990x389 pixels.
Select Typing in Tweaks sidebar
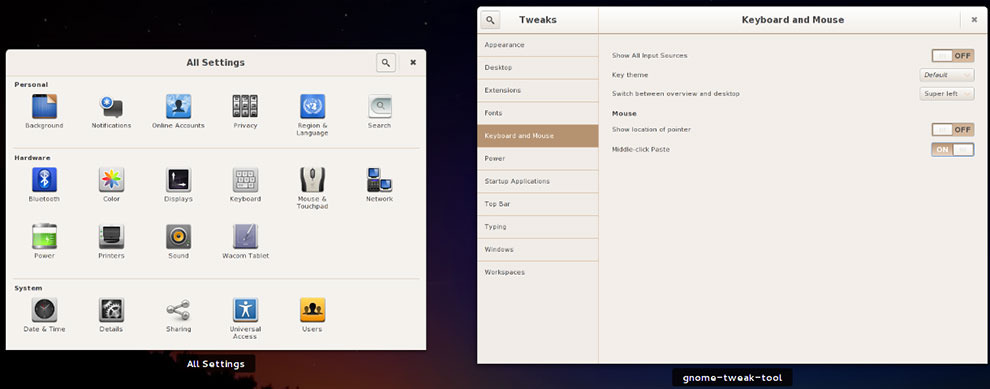[537, 227]
